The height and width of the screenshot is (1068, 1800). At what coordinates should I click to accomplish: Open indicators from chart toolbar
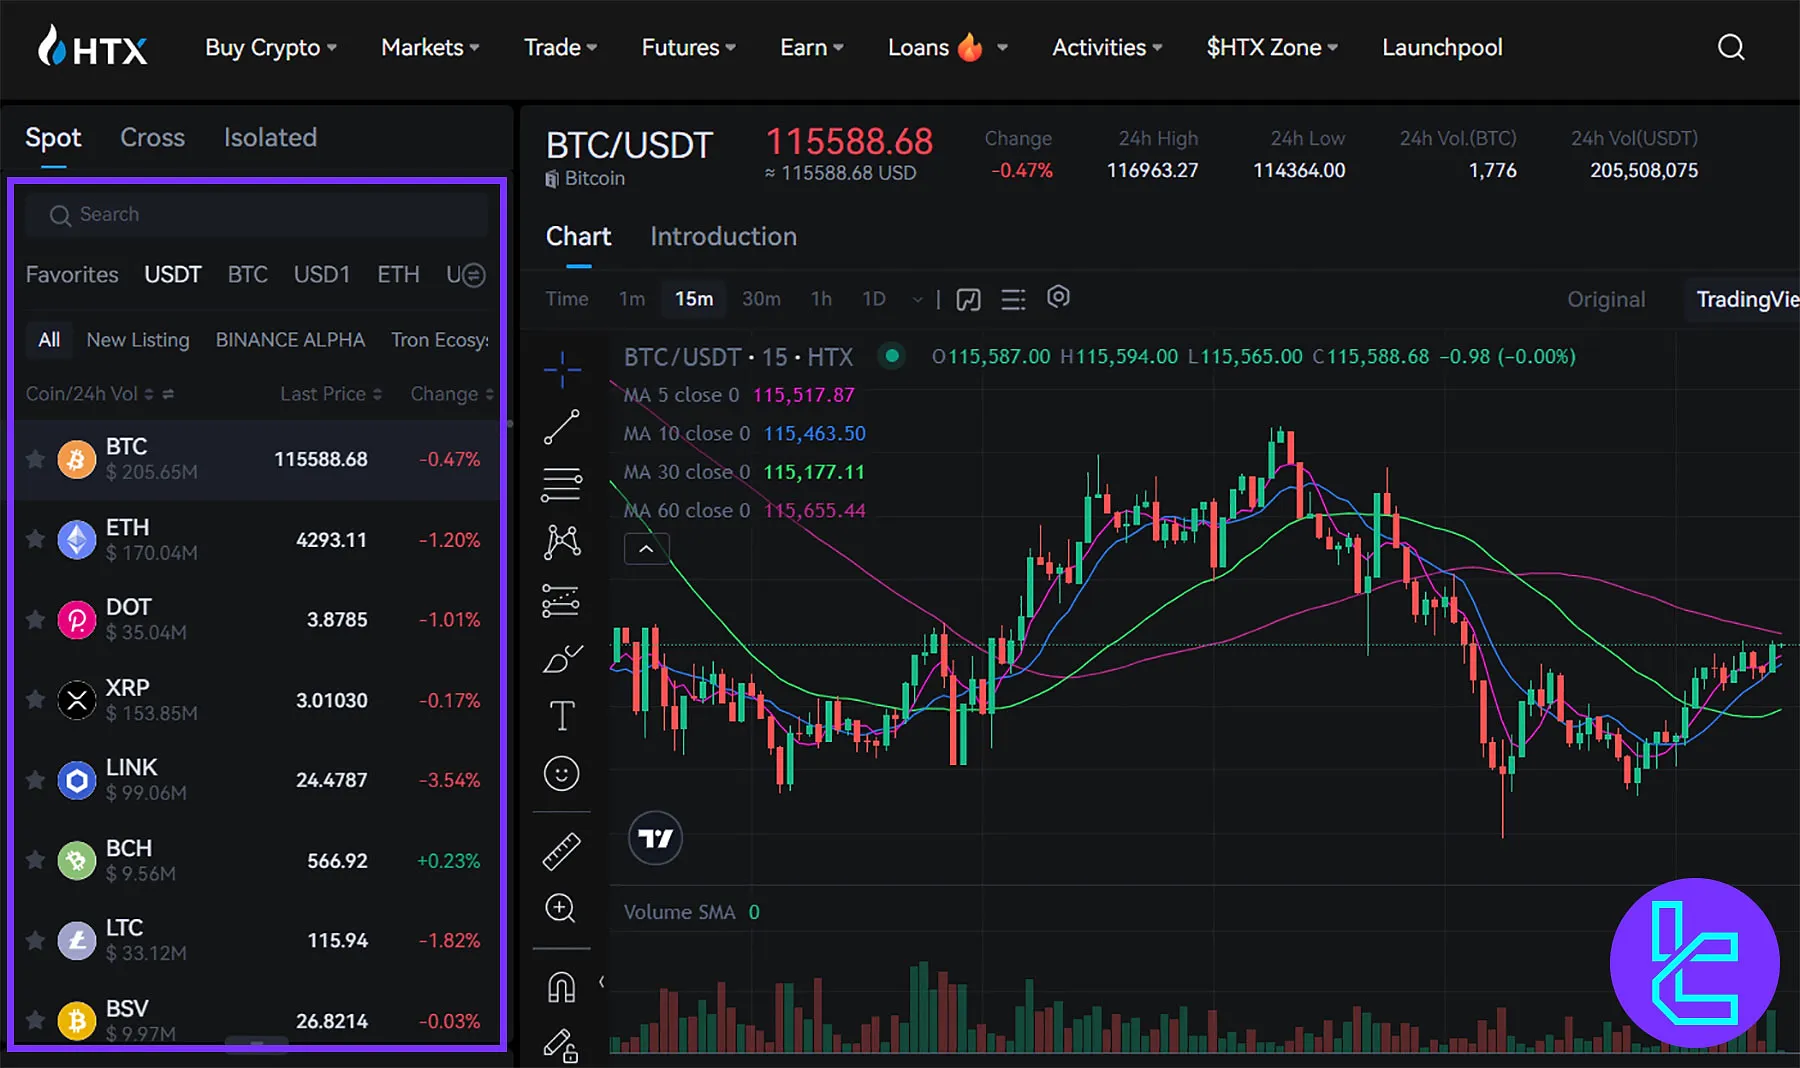pyautogui.click(x=968, y=299)
